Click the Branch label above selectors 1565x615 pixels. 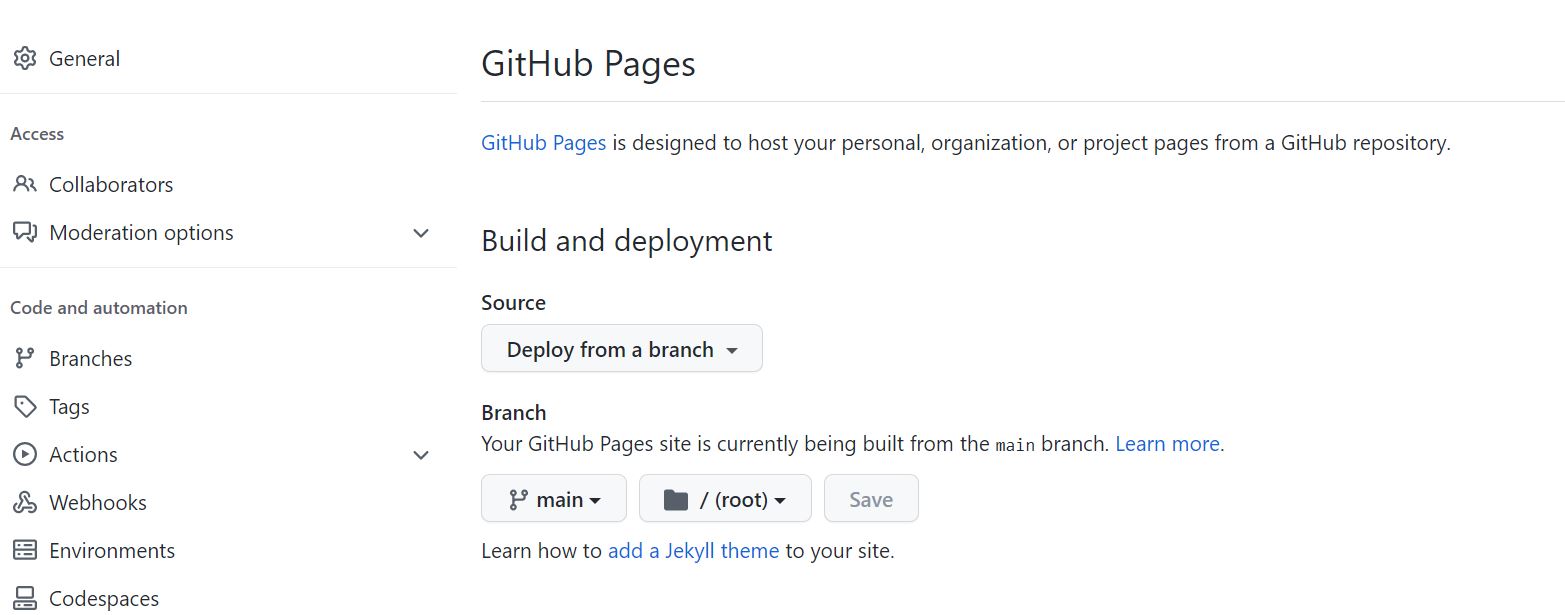(514, 413)
